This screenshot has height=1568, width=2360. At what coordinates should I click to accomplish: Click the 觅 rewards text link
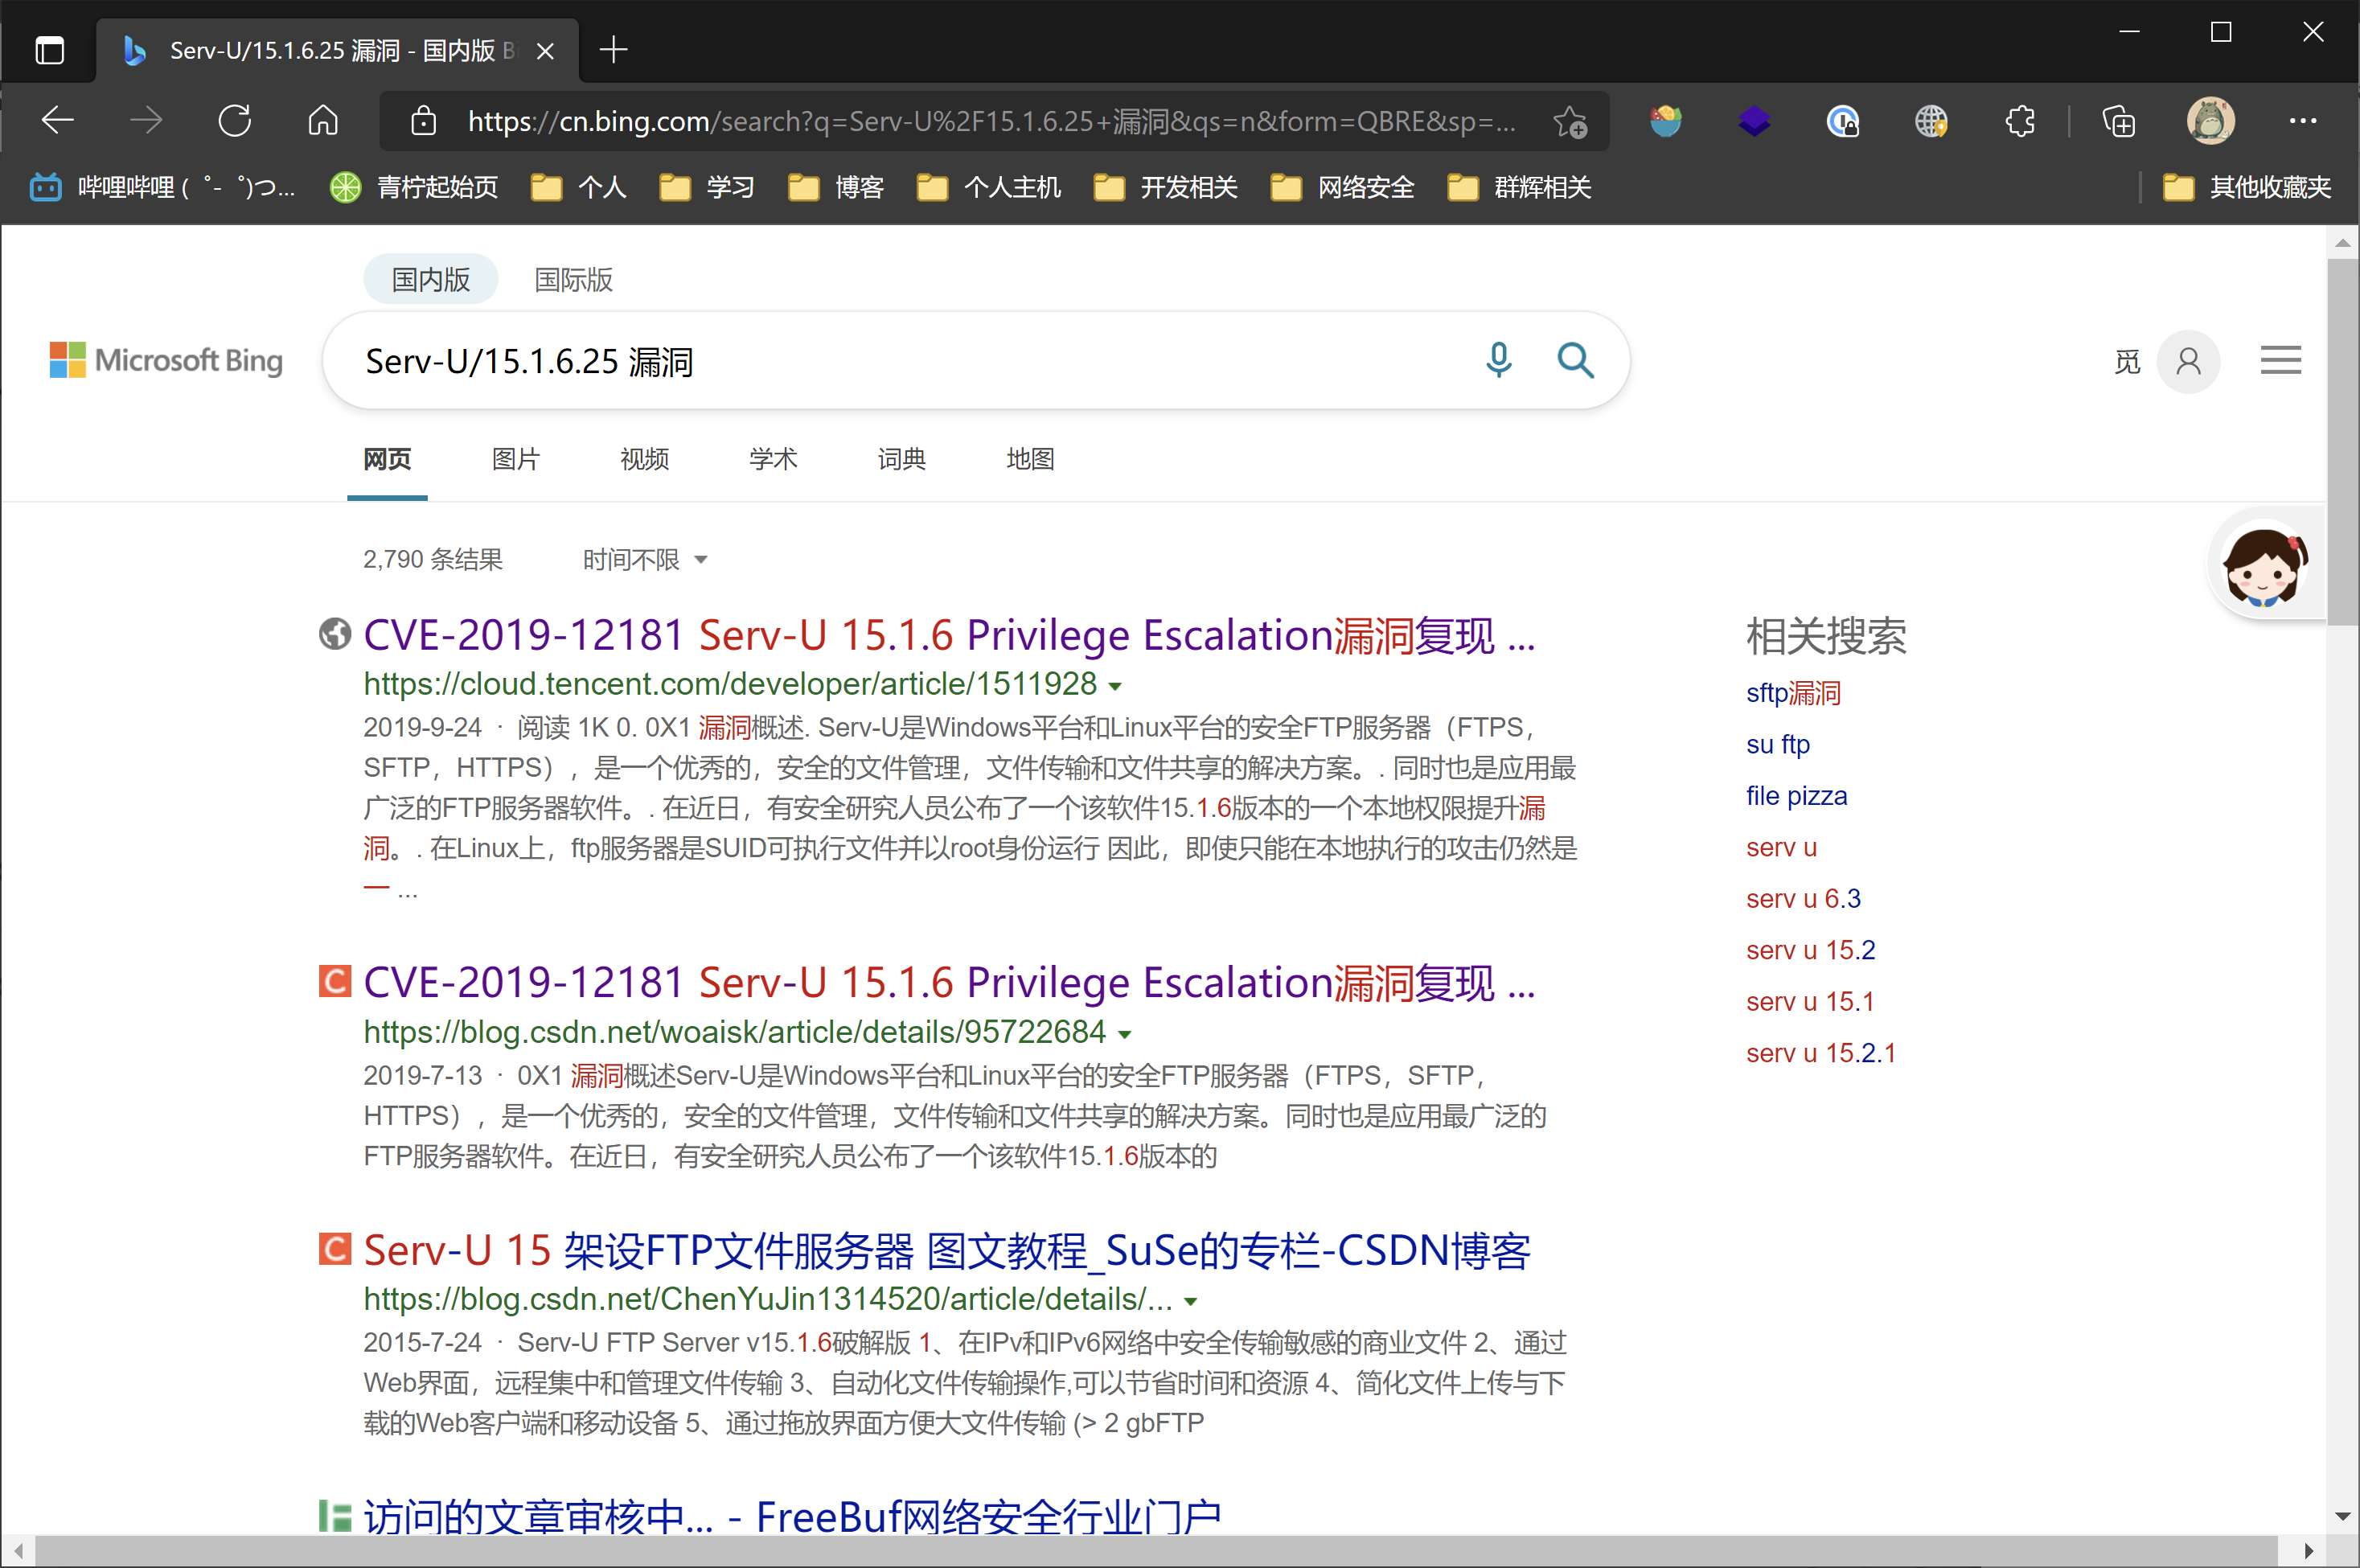(2128, 361)
